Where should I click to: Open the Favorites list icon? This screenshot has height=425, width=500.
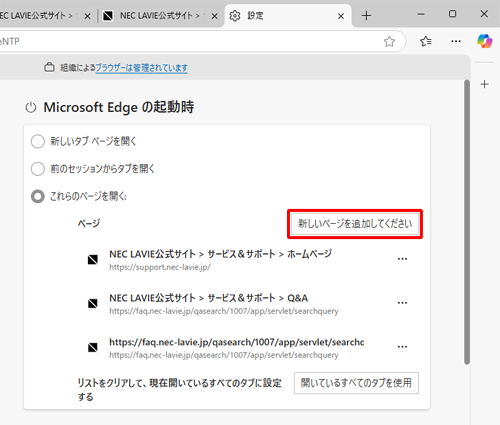coord(426,41)
